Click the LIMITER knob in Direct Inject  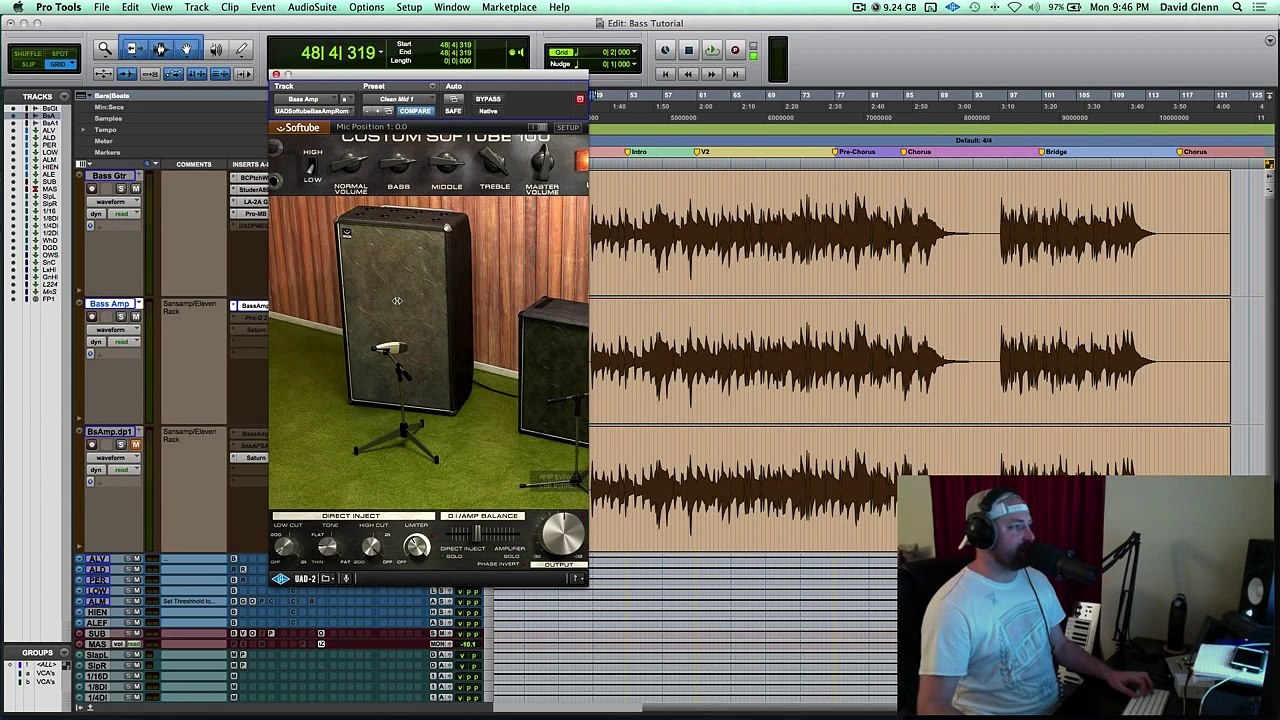coord(416,546)
